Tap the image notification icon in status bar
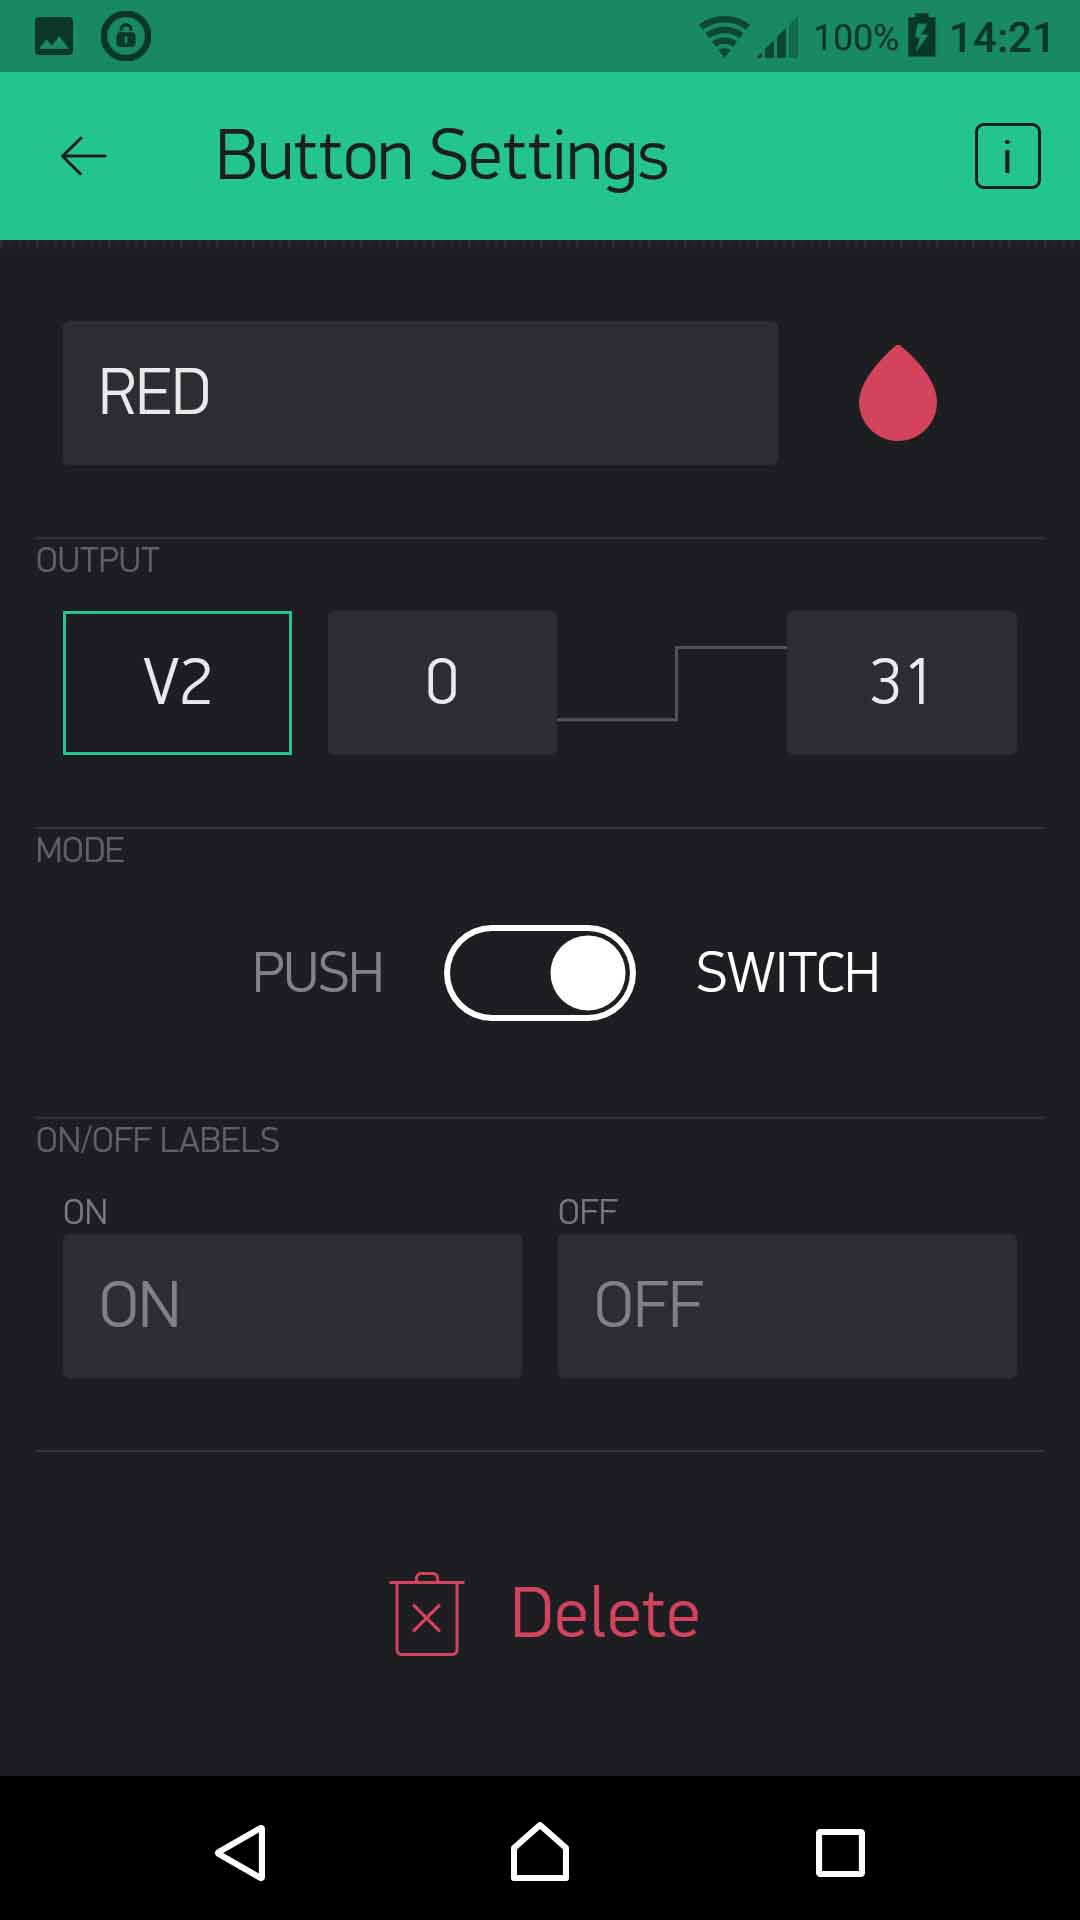Viewport: 1080px width, 1920px height. [54, 37]
